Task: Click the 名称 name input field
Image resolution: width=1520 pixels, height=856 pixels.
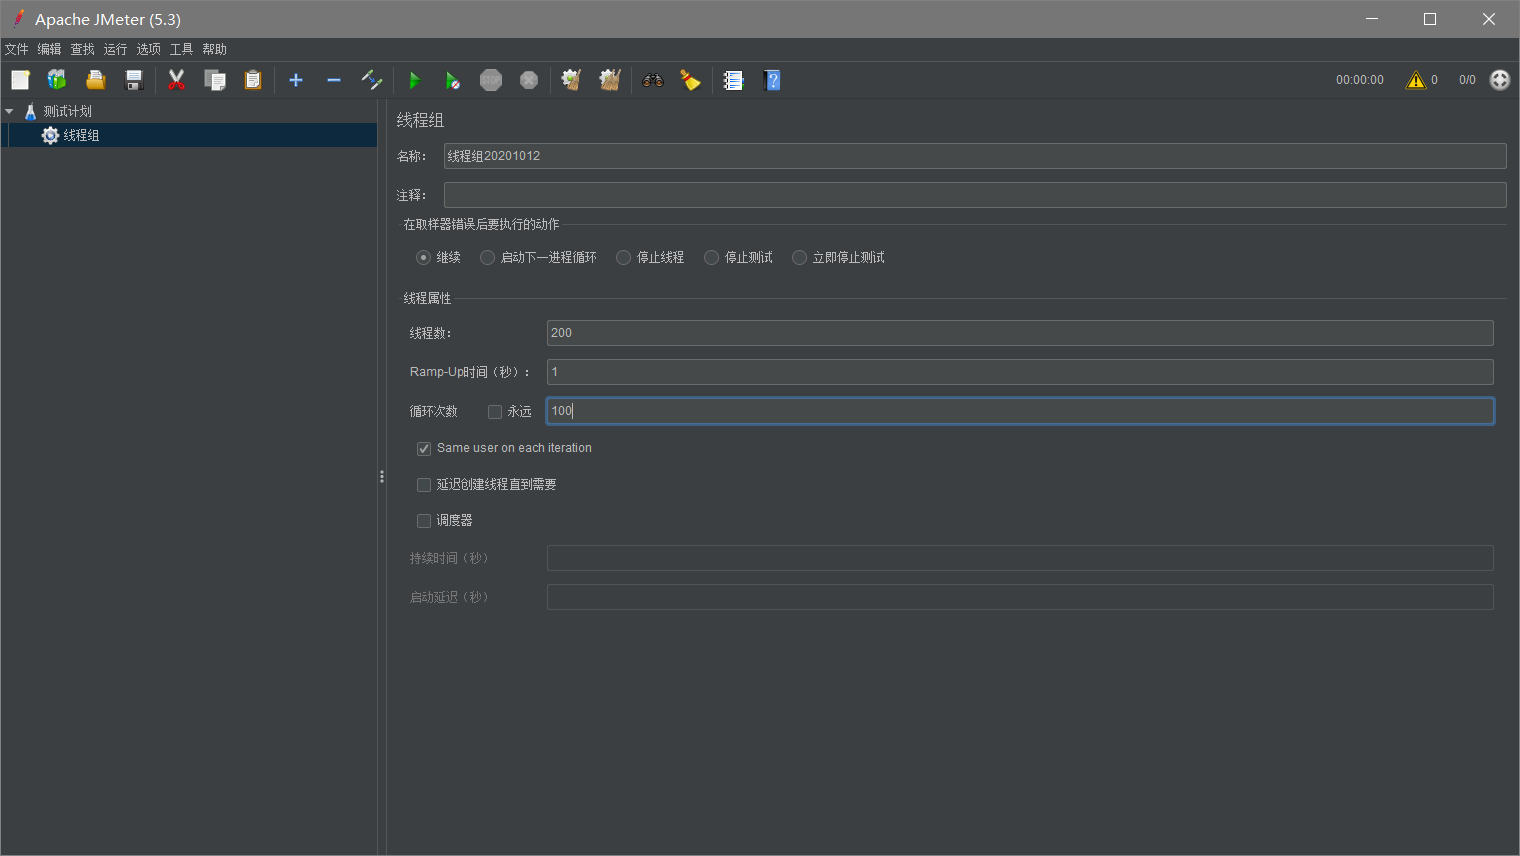Action: (975, 156)
